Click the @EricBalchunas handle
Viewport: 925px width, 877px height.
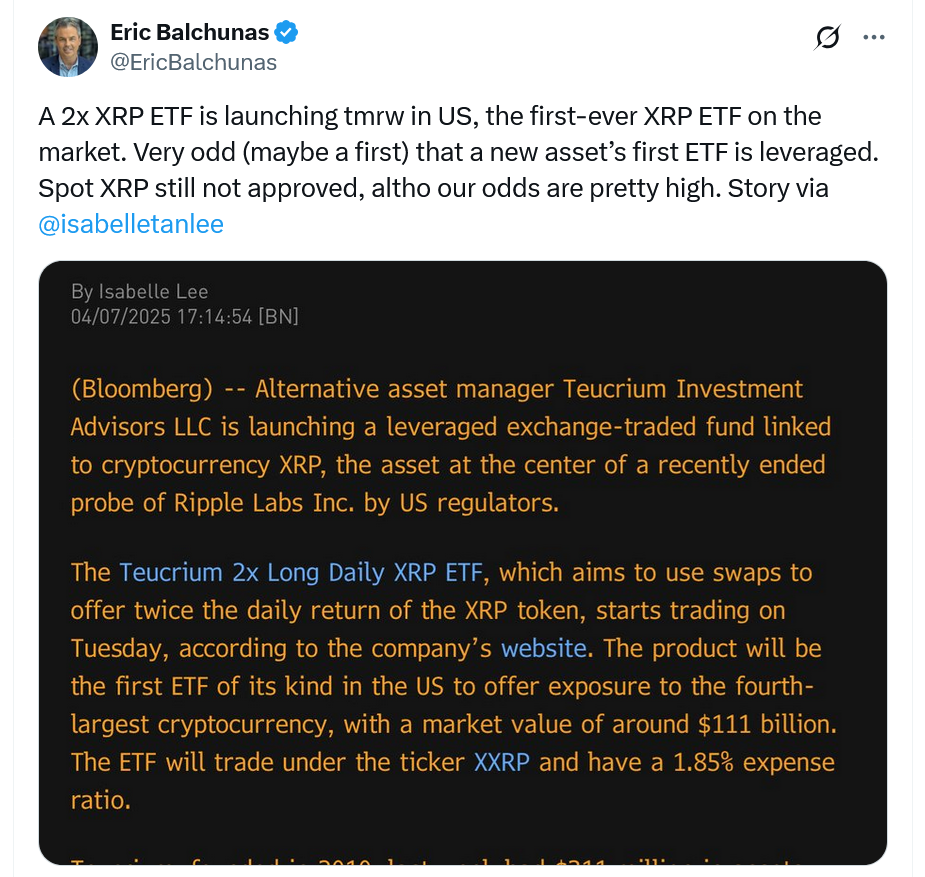point(194,62)
